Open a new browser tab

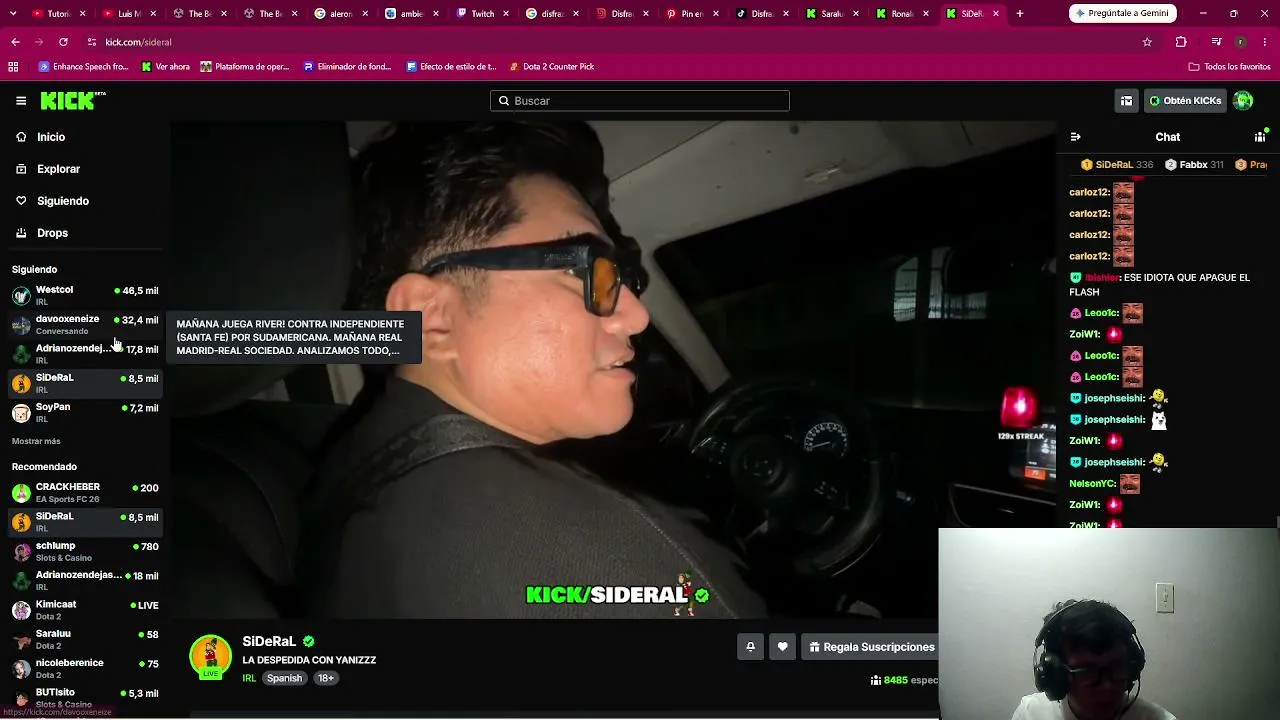[1019, 14]
